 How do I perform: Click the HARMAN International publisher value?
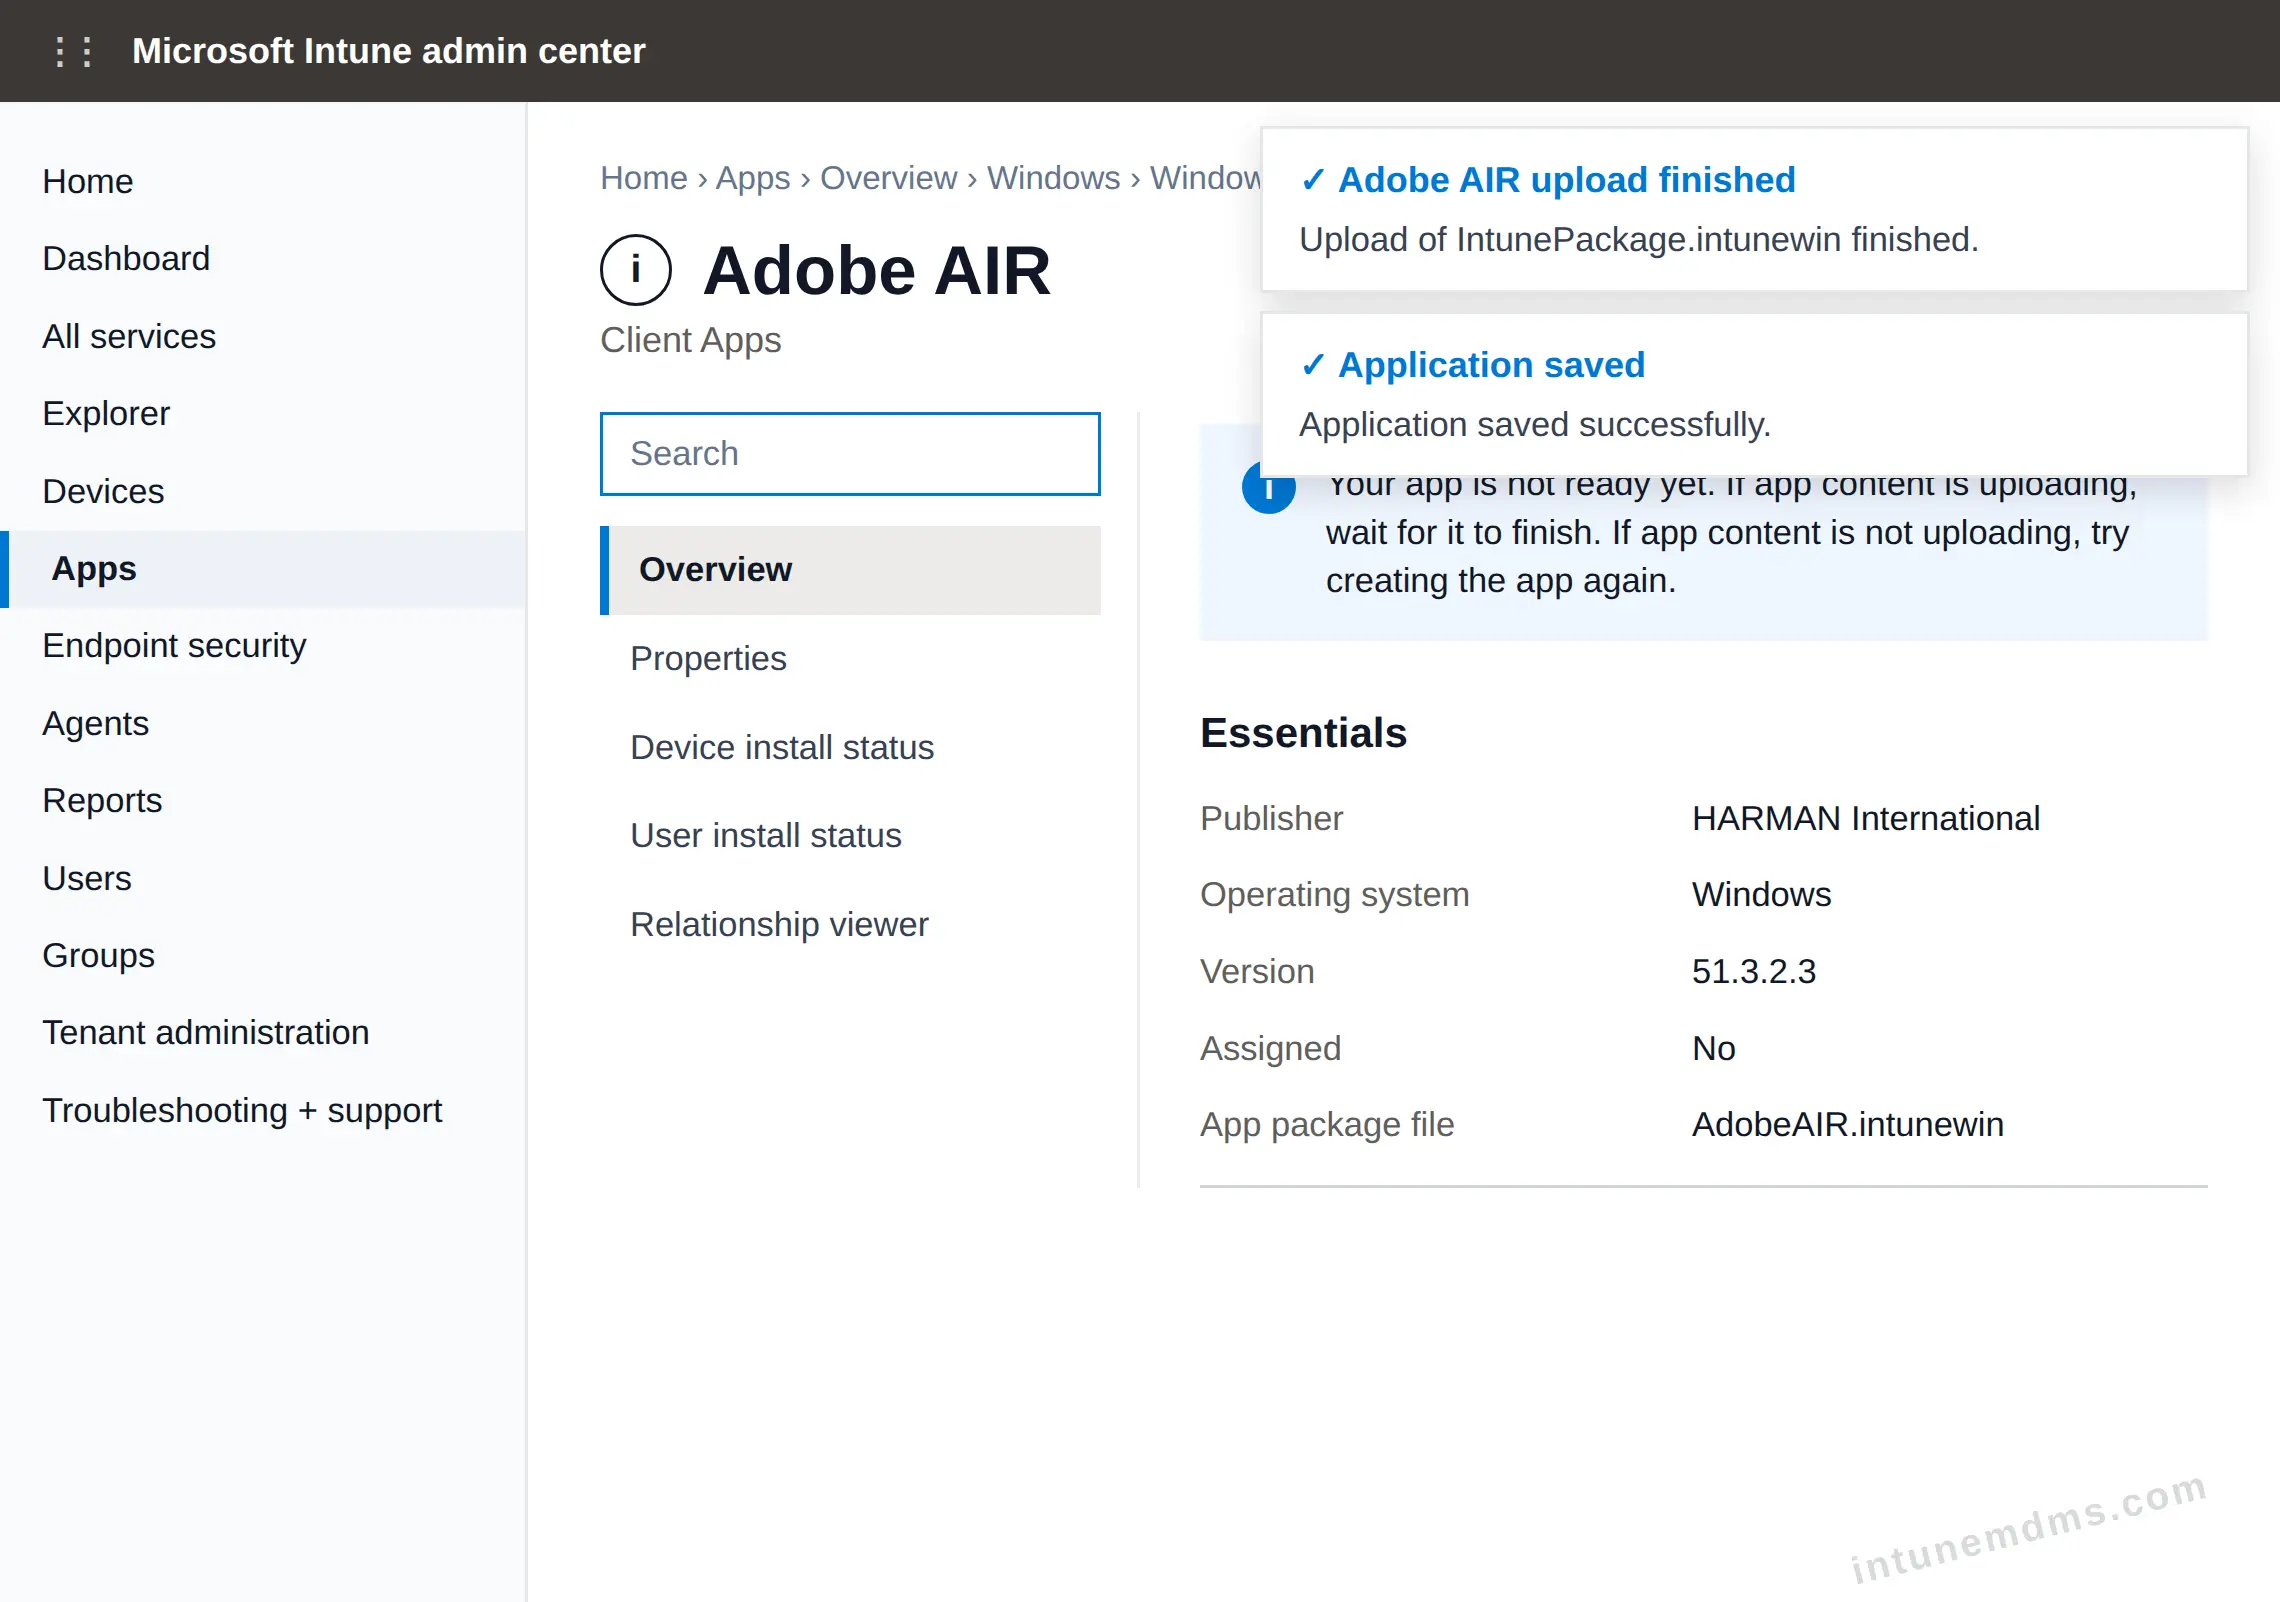[1866, 818]
